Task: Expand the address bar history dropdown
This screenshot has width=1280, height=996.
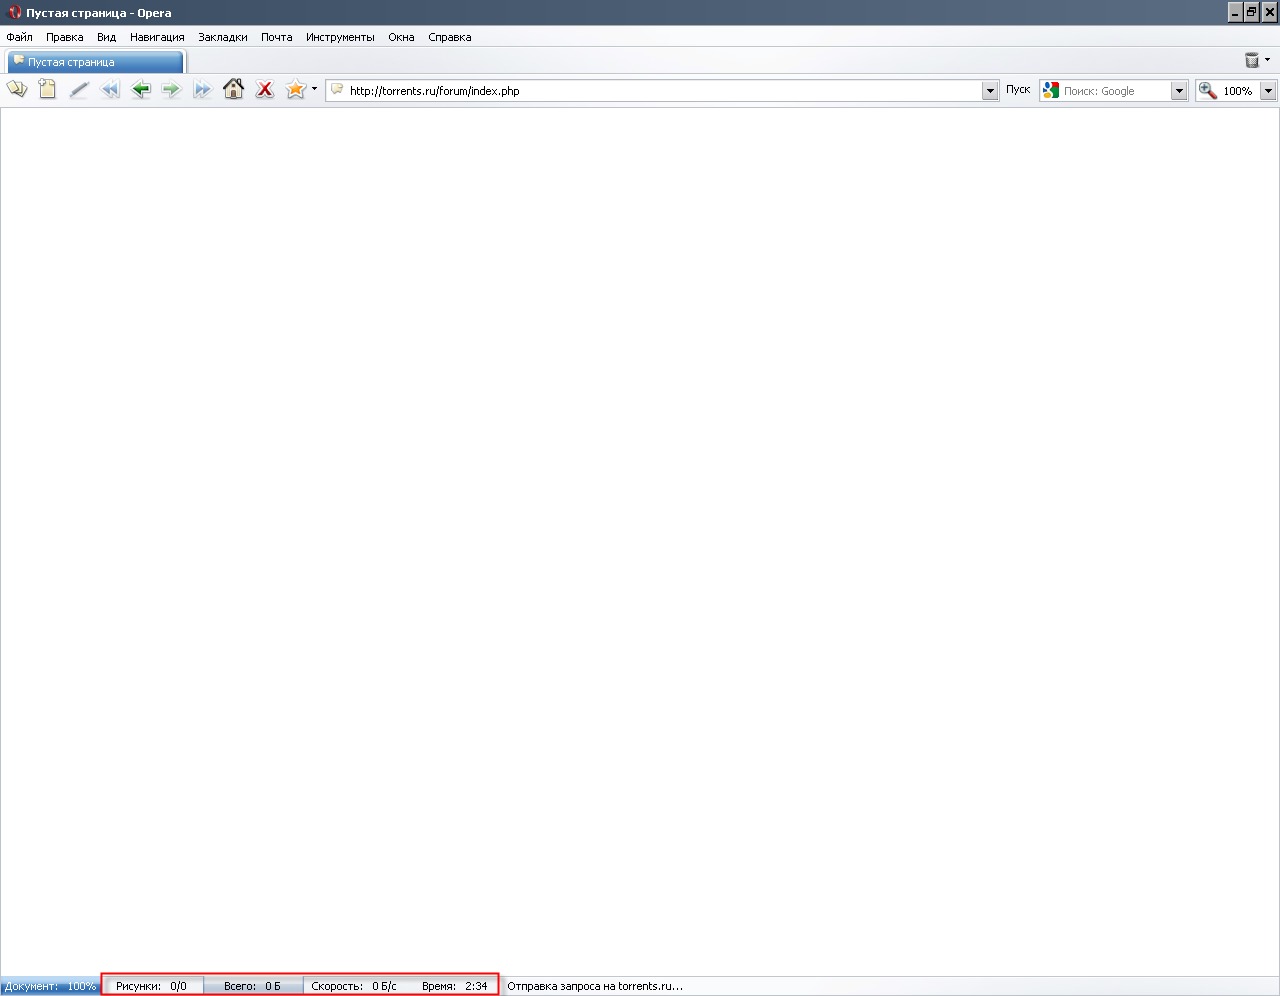Action: (990, 91)
